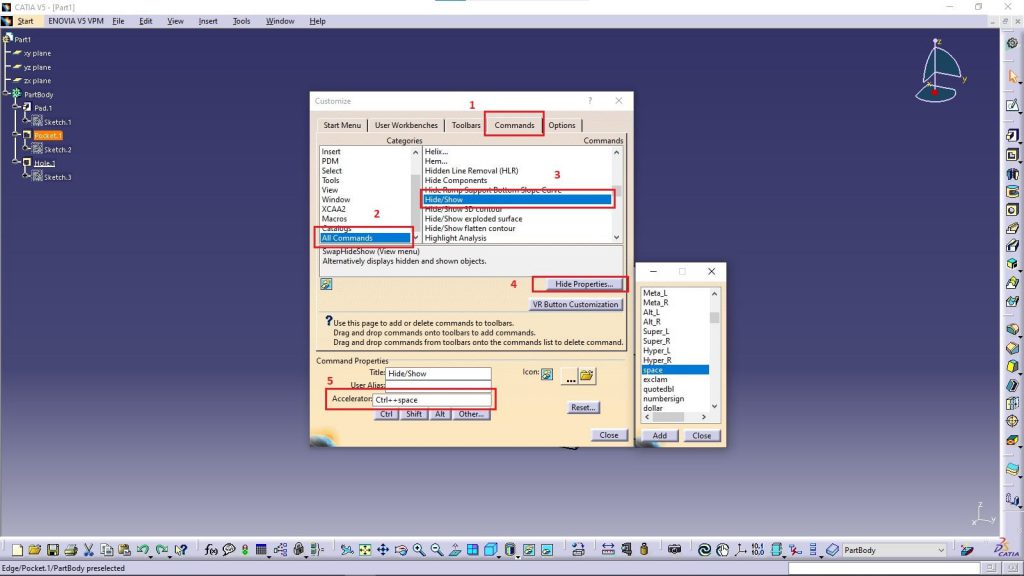Open the Insert menu
The width and height of the screenshot is (1024, 576).
click(x=208, y=21)
